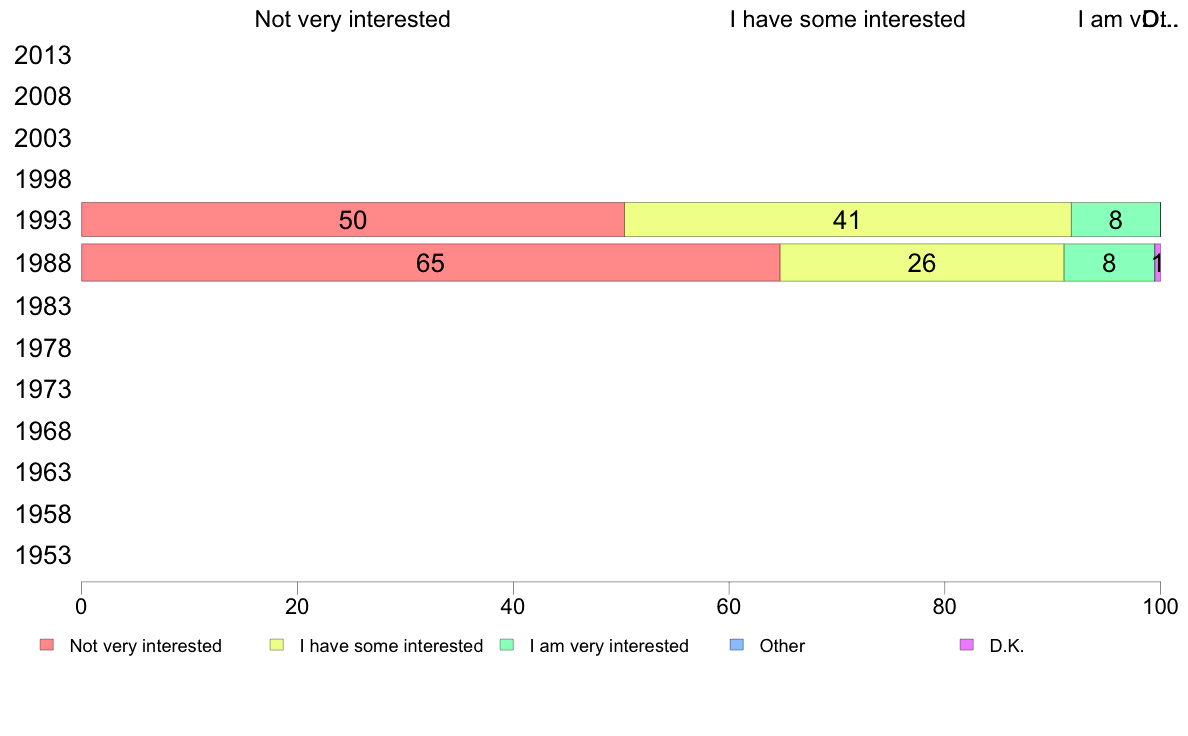Image resolution: width=1188 pixels, height=736 pixels.
Task: Select the 1988 yellow bar segment labeled 26
Action: coord(922,262)
